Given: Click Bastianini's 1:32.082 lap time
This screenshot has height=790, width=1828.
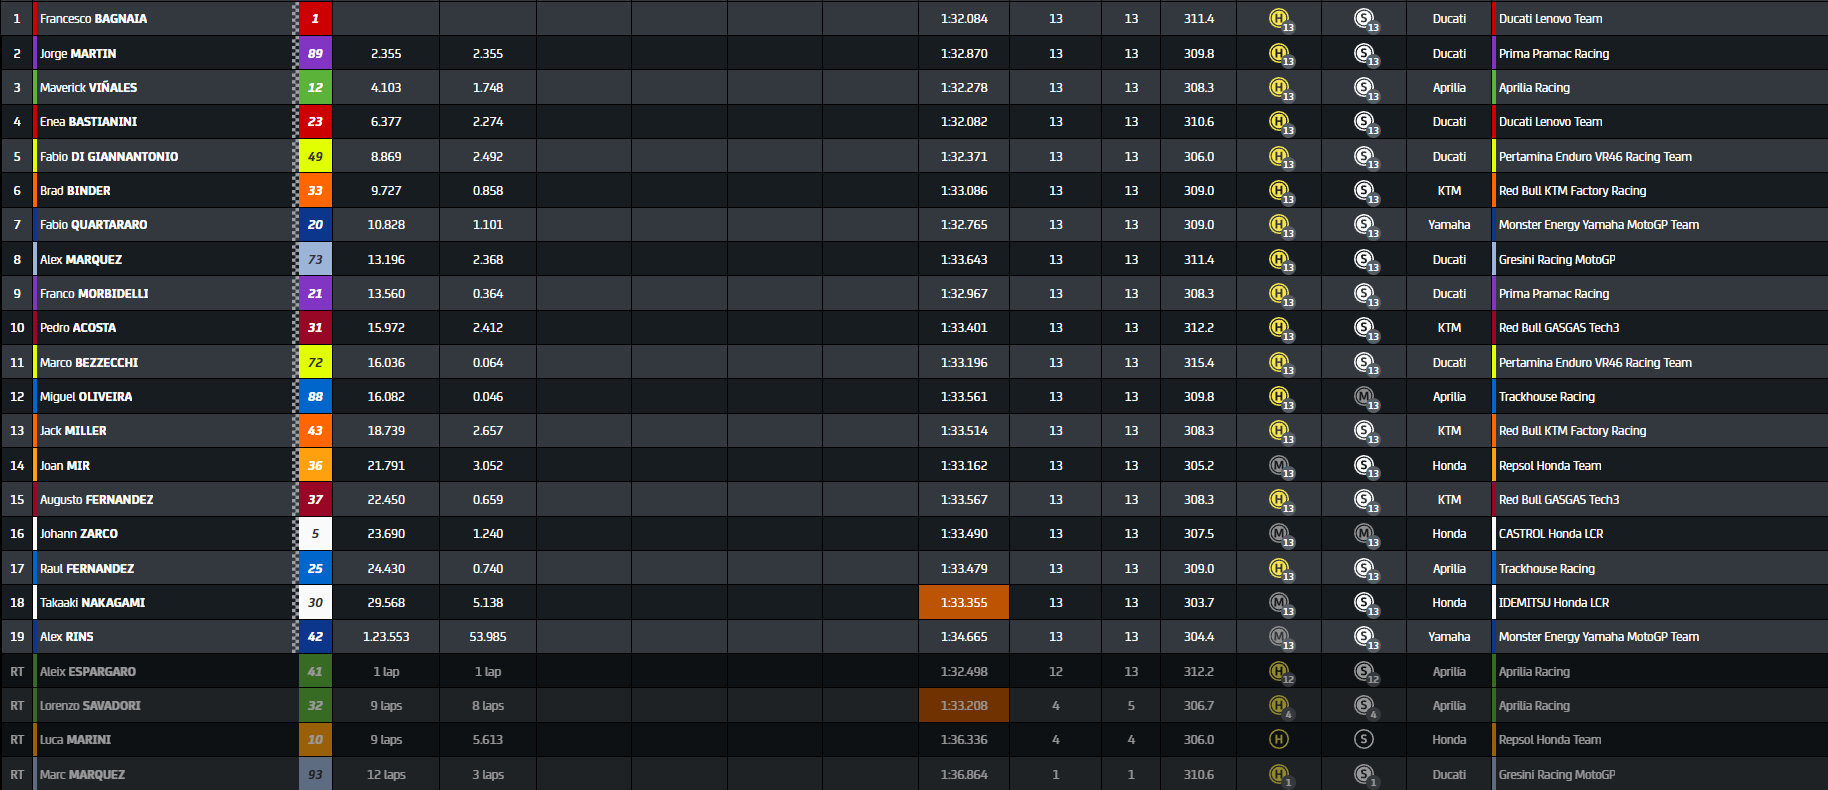Looking at the screenshot, I should (x=964, y=122).
